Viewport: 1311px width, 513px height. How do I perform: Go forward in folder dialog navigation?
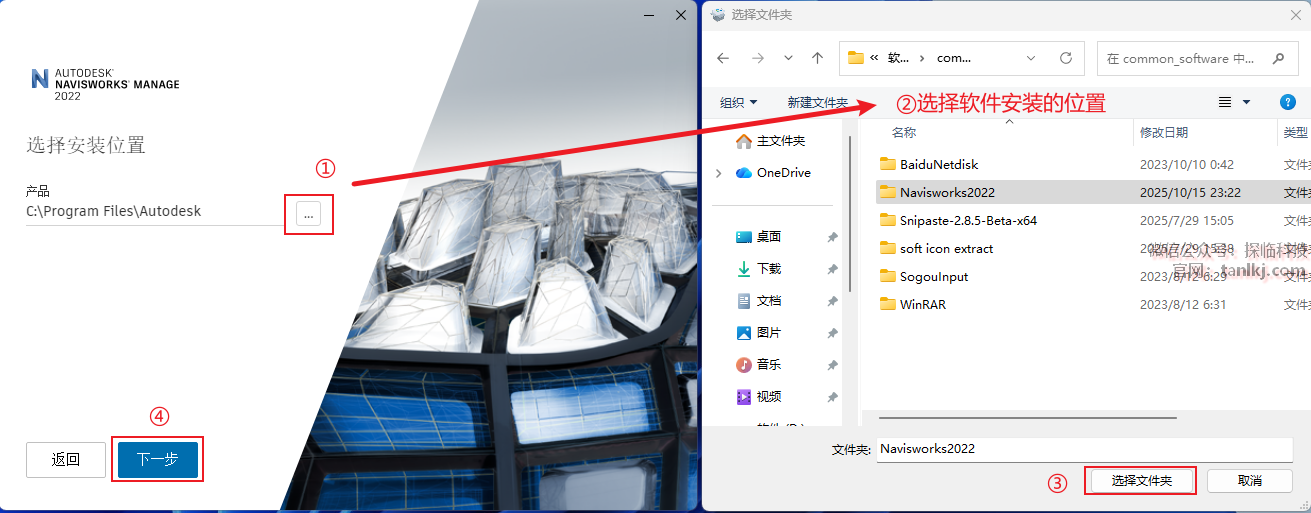(x=757, y=58)
